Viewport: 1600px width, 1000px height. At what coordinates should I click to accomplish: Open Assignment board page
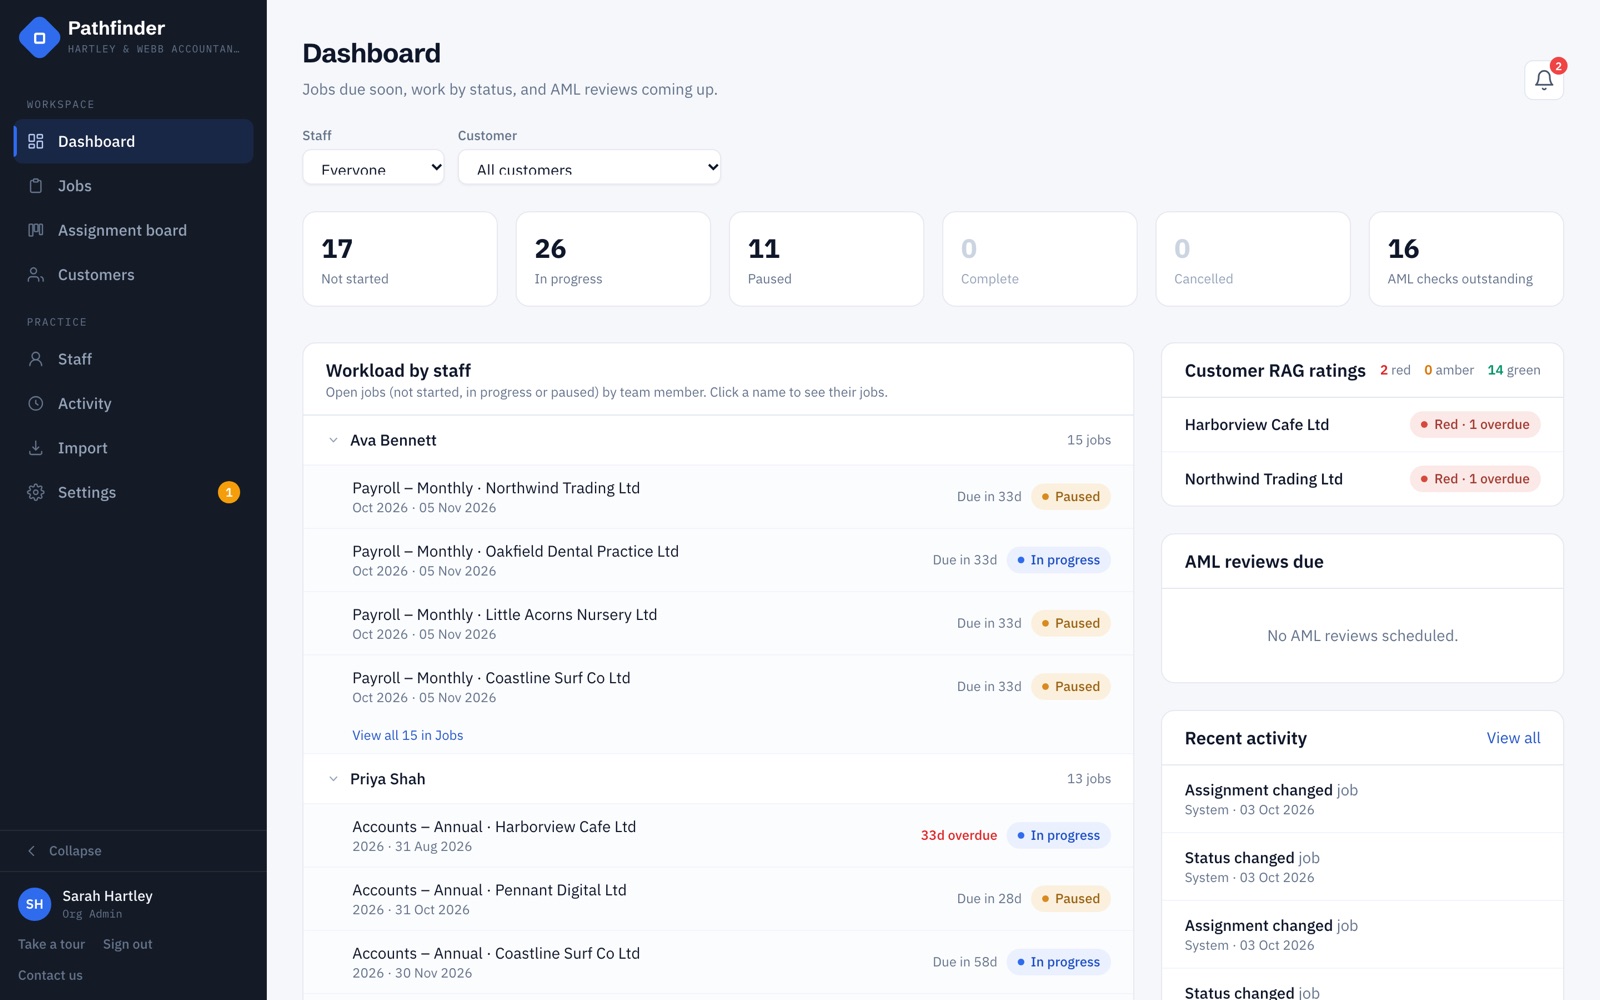[x=133, y=230]
